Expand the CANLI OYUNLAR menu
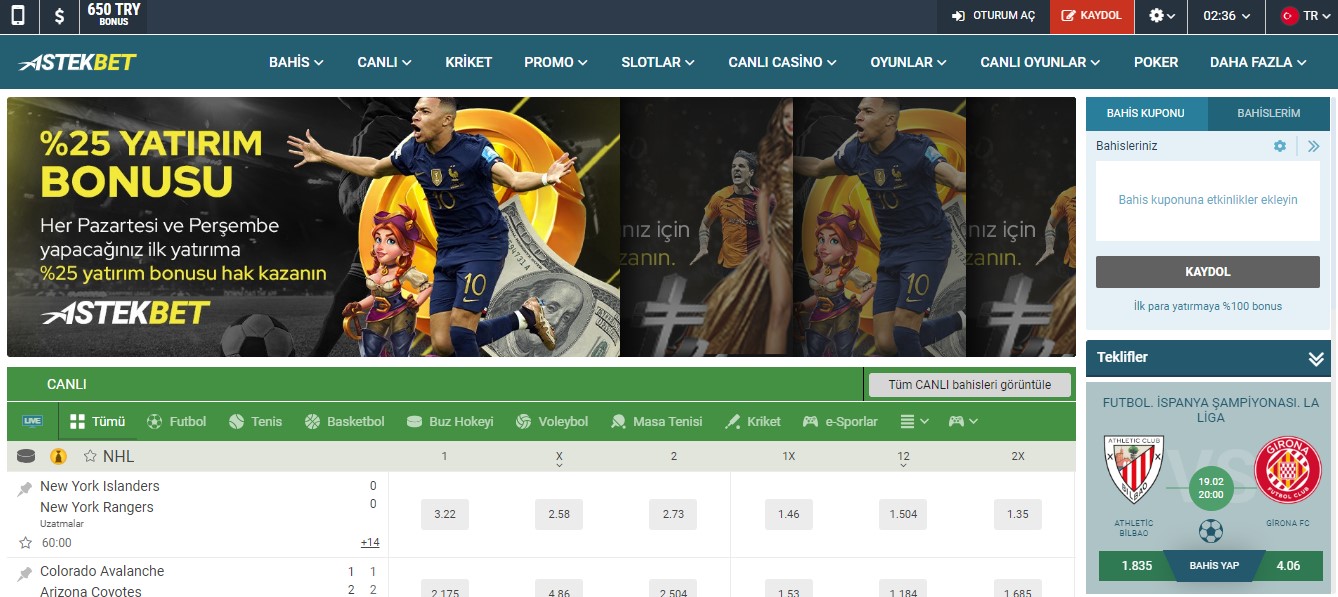This screenshot has width=1338, height=597. click(1040, 62)
